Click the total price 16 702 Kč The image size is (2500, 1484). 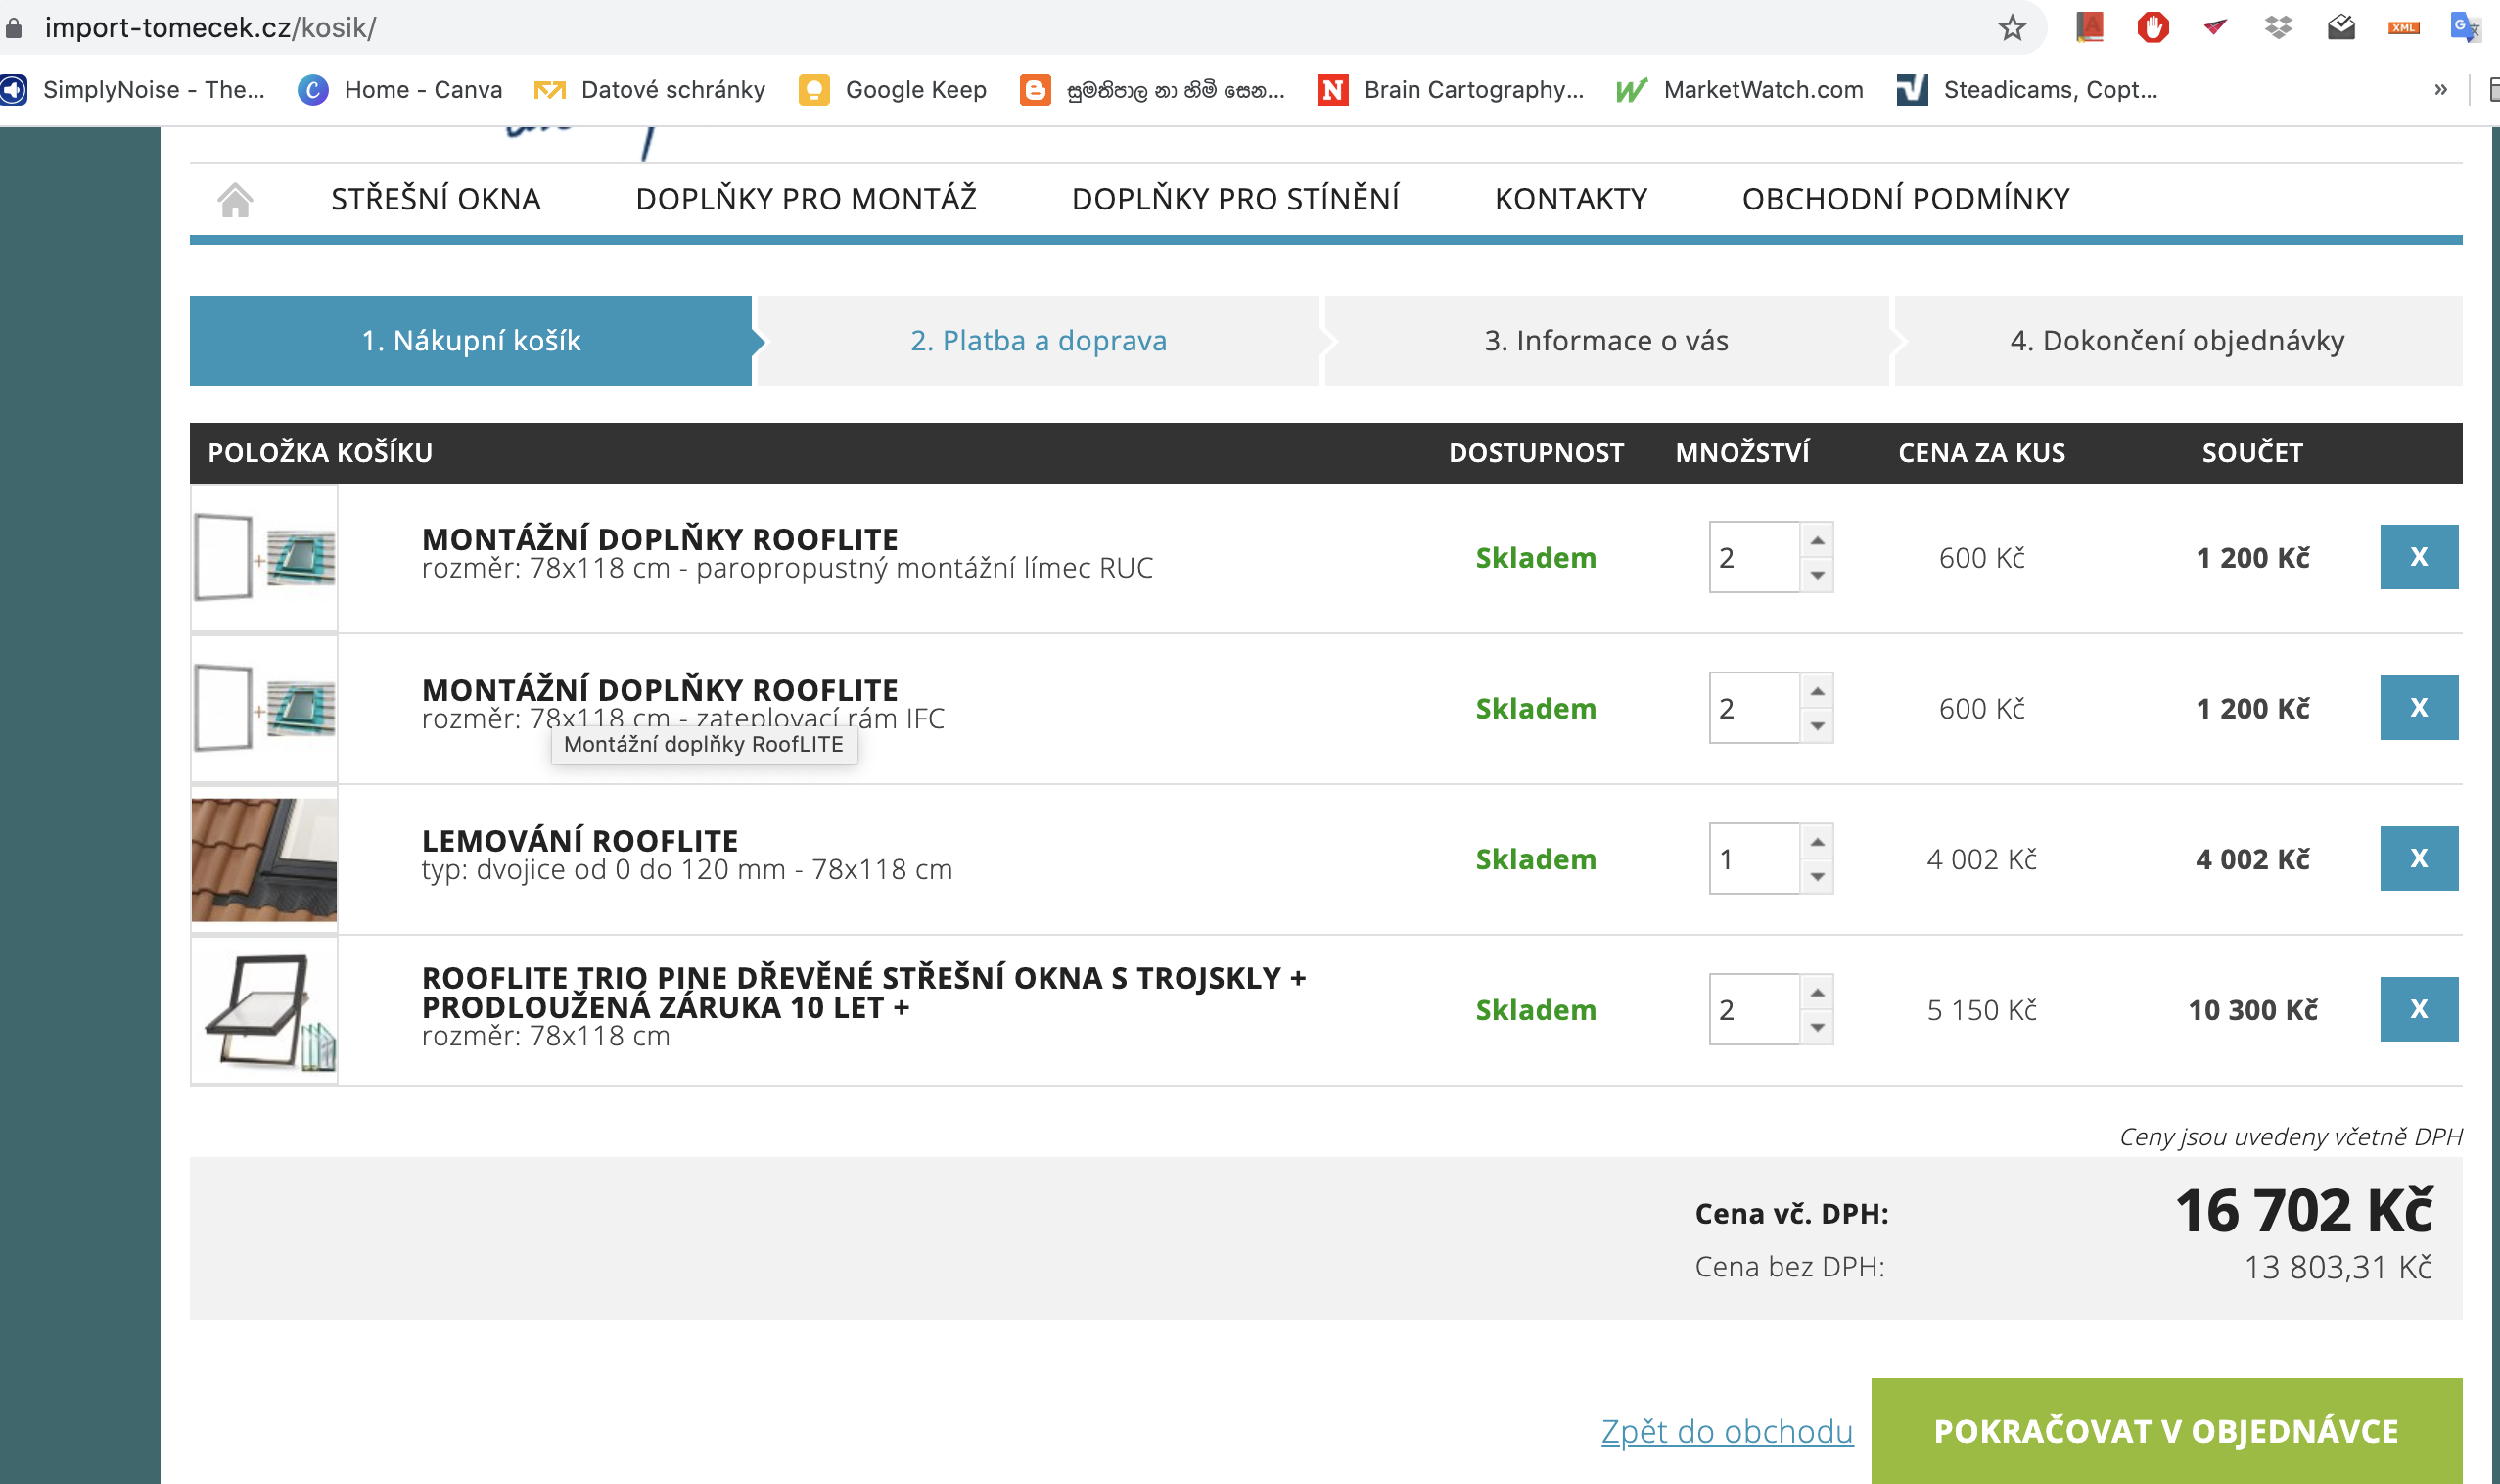(x=2304, y=1211)
